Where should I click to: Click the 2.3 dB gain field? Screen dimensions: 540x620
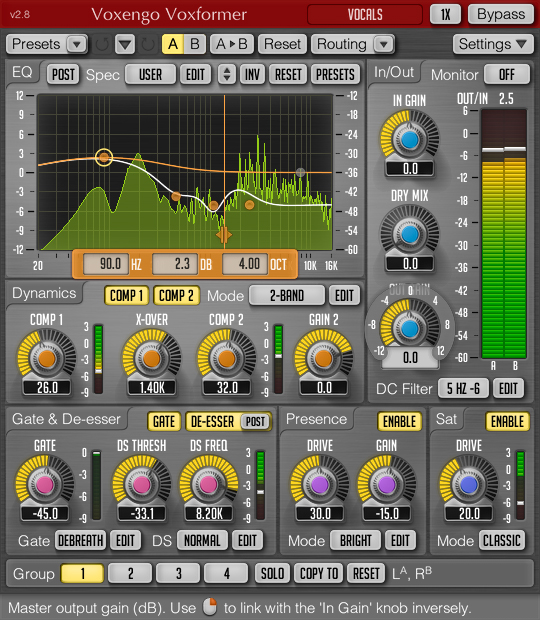(x=175, y=264)
